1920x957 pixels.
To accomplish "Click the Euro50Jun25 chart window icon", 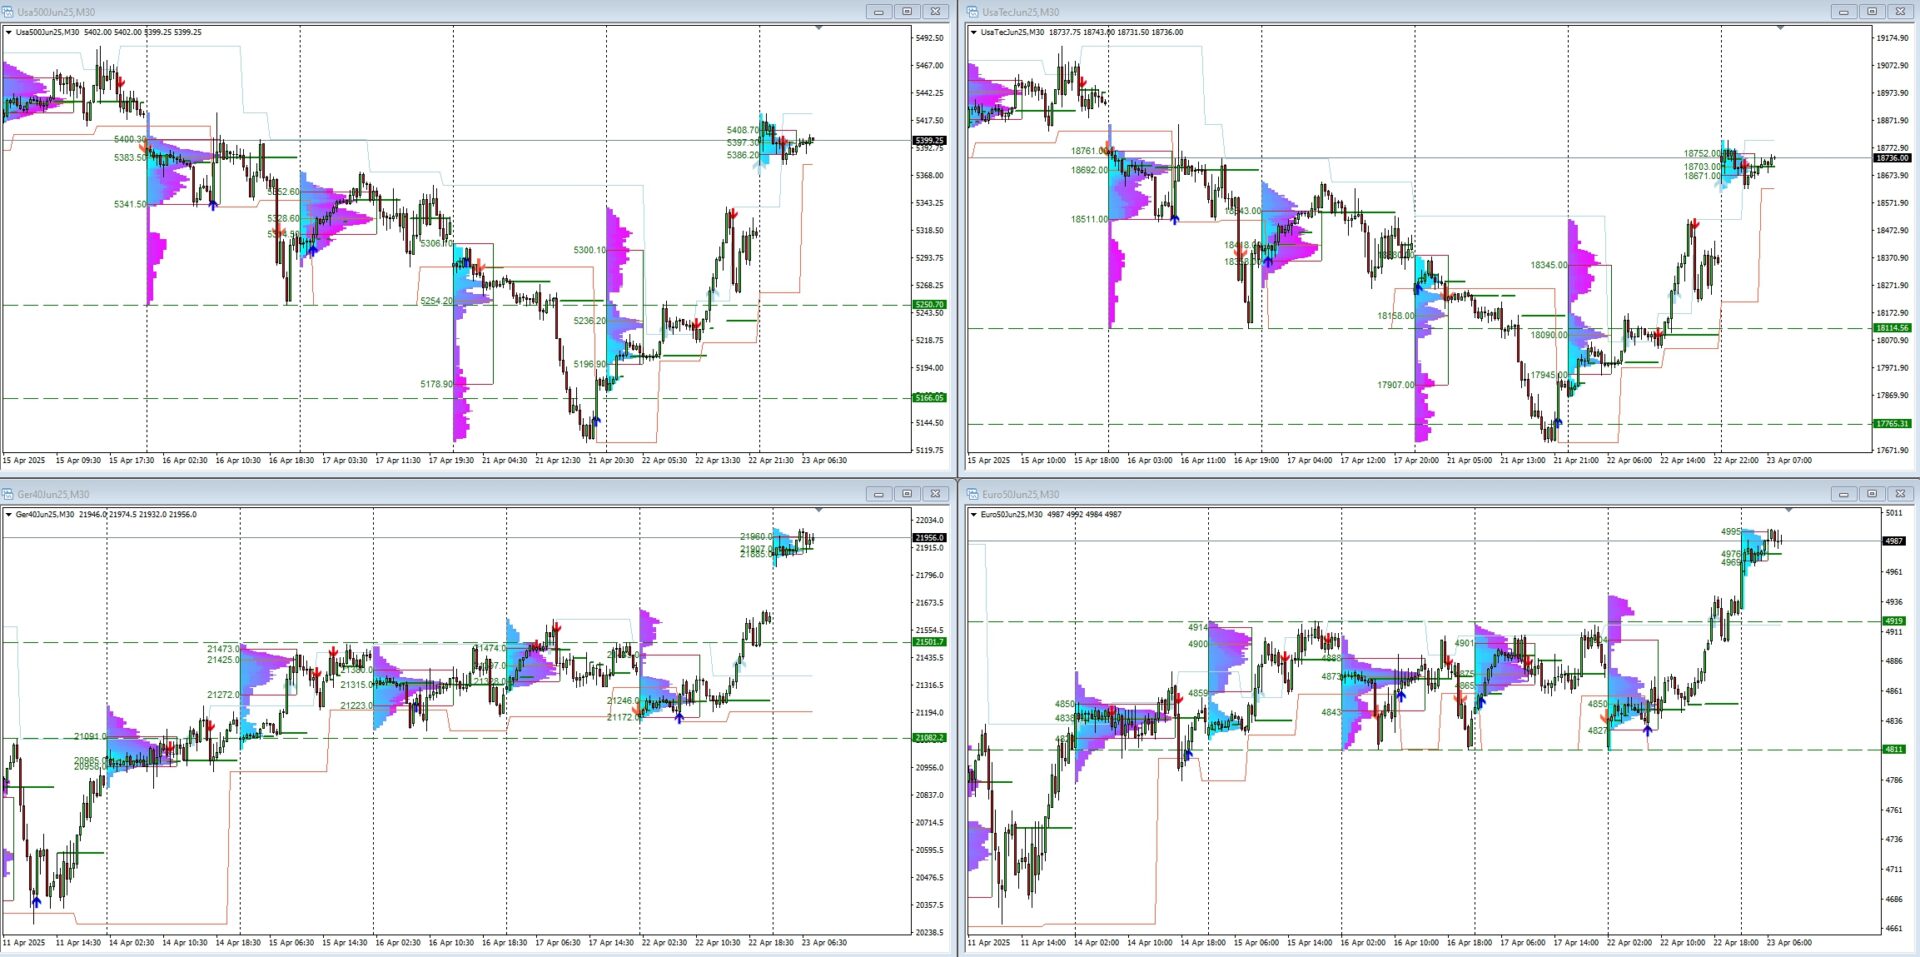I will (973, 494).
